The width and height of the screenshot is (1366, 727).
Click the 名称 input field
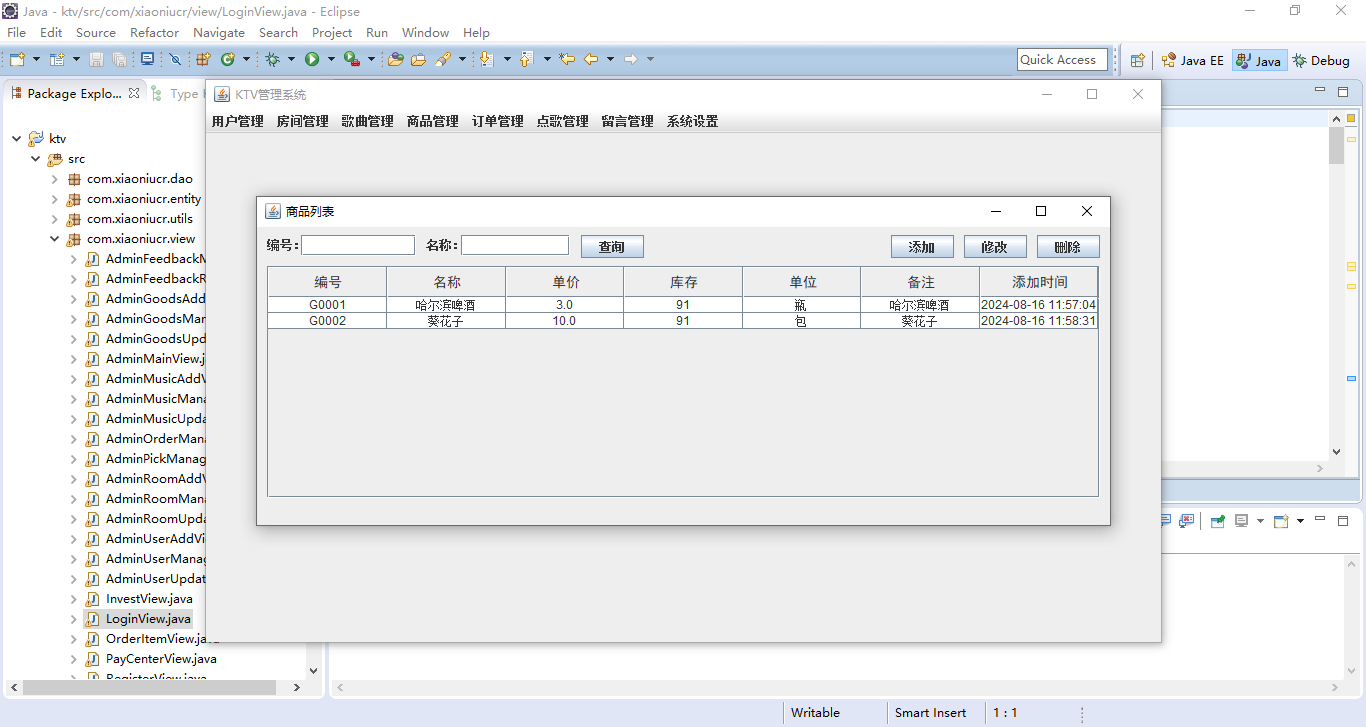coord(515,245)
